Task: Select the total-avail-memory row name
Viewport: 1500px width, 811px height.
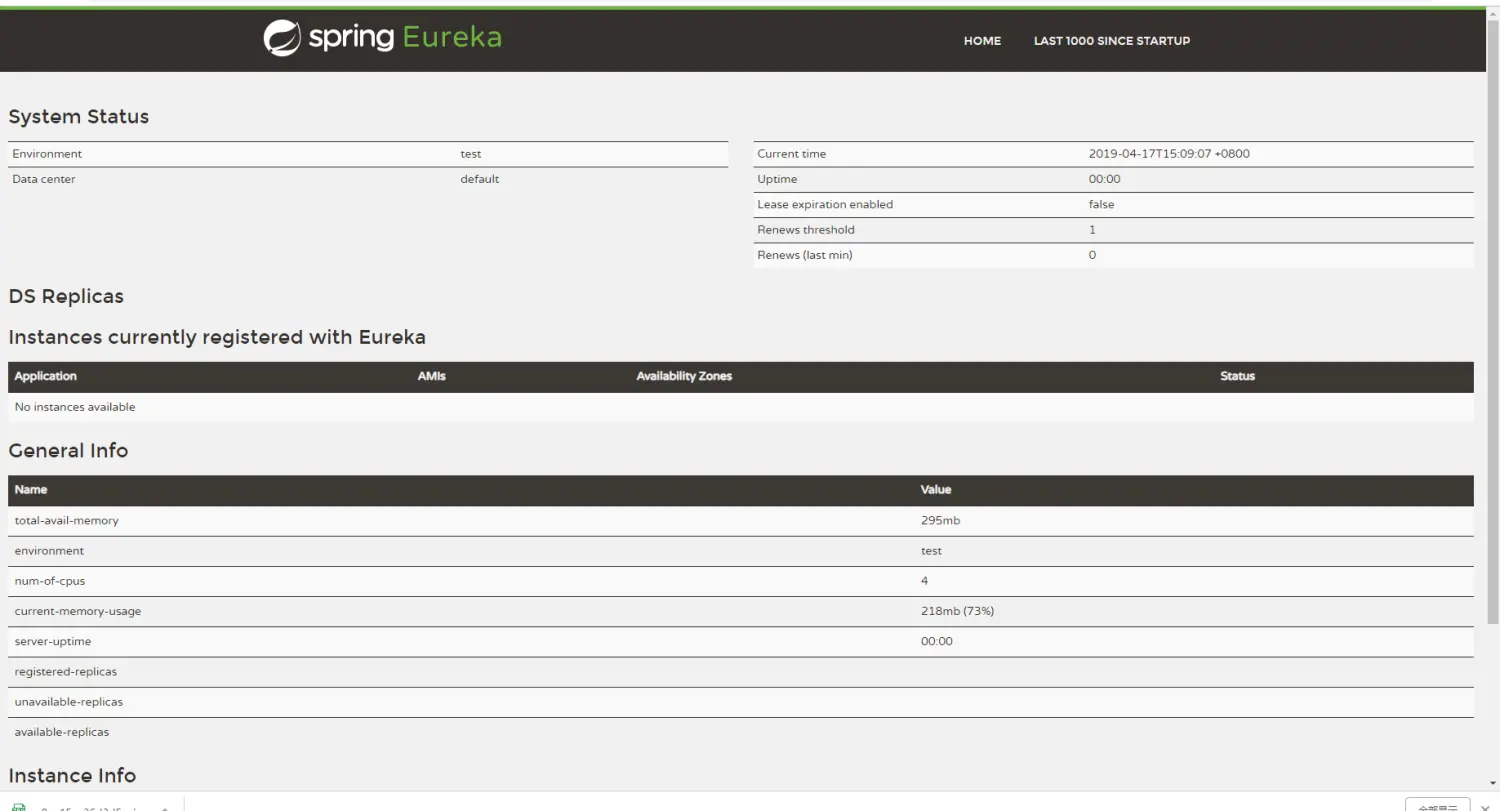Action: coord(66,521)
